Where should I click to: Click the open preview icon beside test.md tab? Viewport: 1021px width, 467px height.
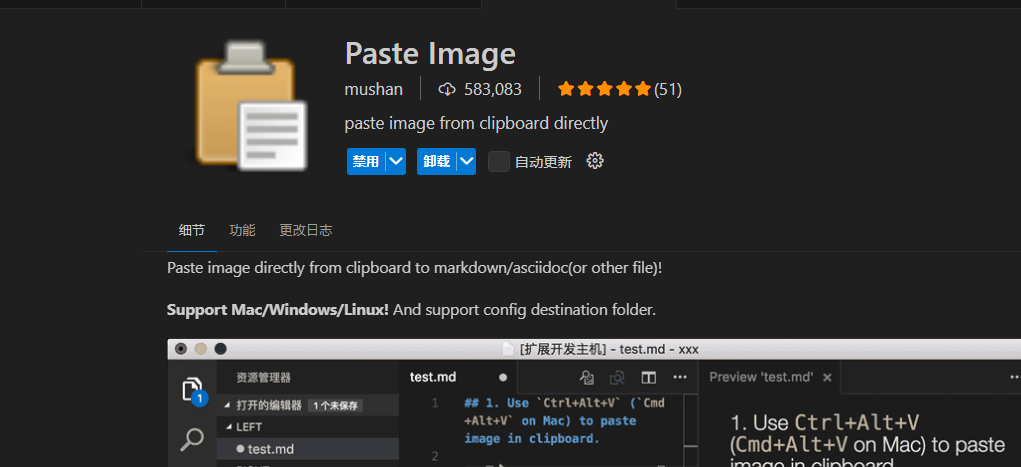coord(588,377)
